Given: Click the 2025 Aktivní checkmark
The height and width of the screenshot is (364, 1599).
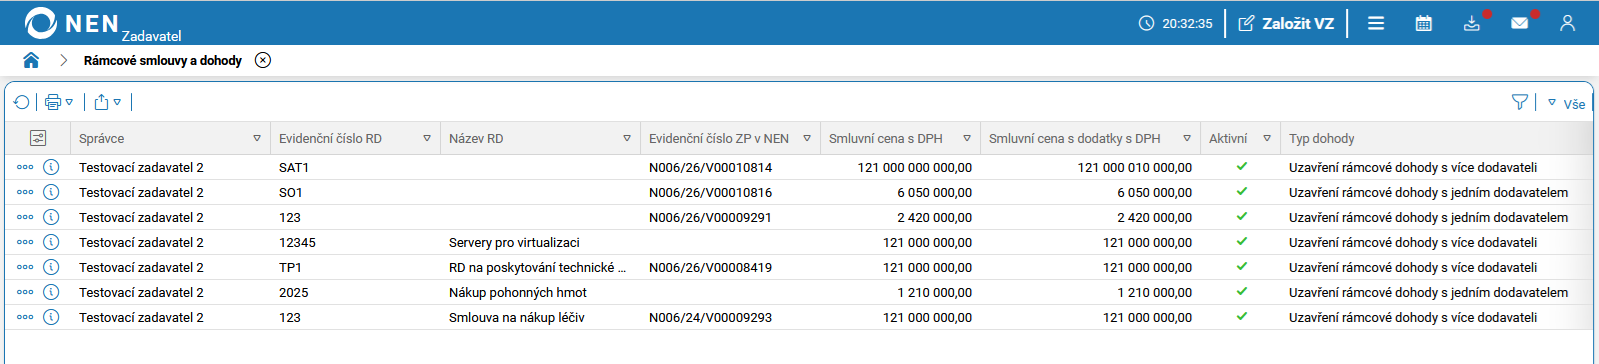Looking at the screenshot, I should pos(1242,291).
